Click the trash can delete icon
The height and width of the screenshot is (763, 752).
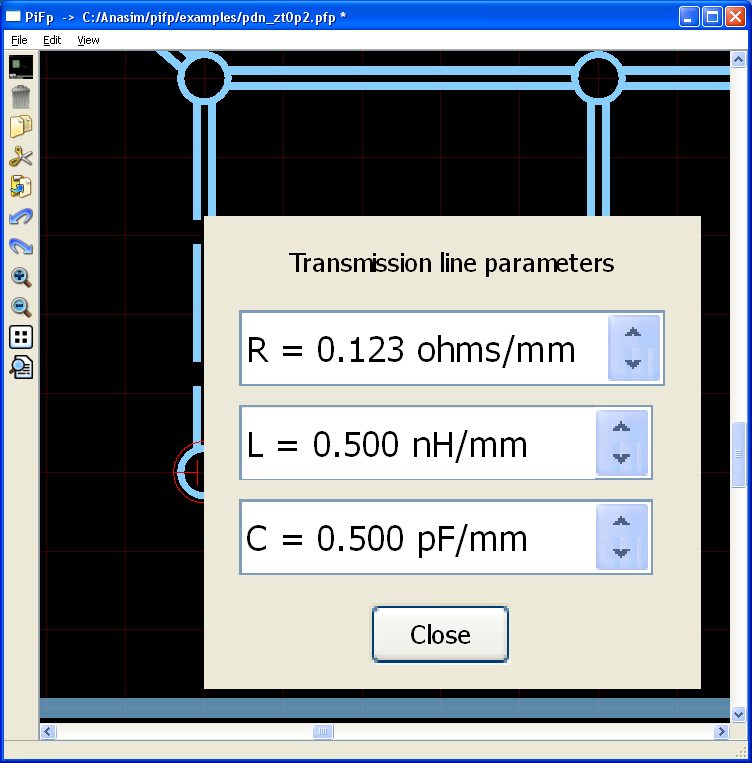[x=21, y=97]
